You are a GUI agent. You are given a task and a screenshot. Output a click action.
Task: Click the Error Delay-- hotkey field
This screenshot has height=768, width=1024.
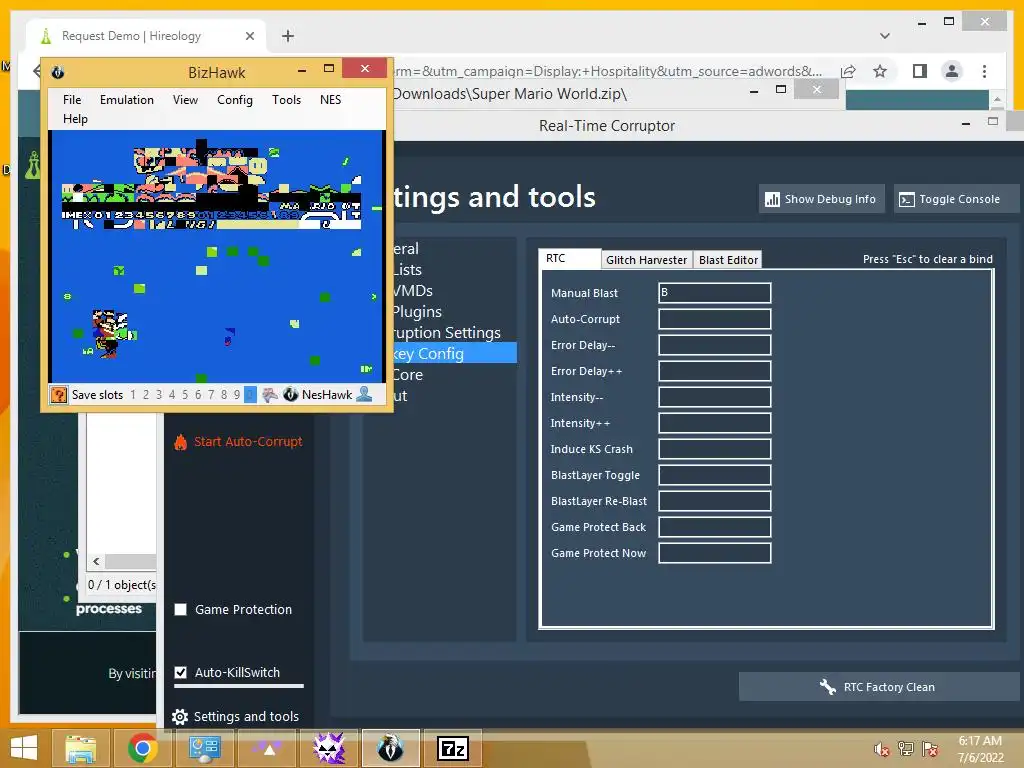tap(714, 345)
